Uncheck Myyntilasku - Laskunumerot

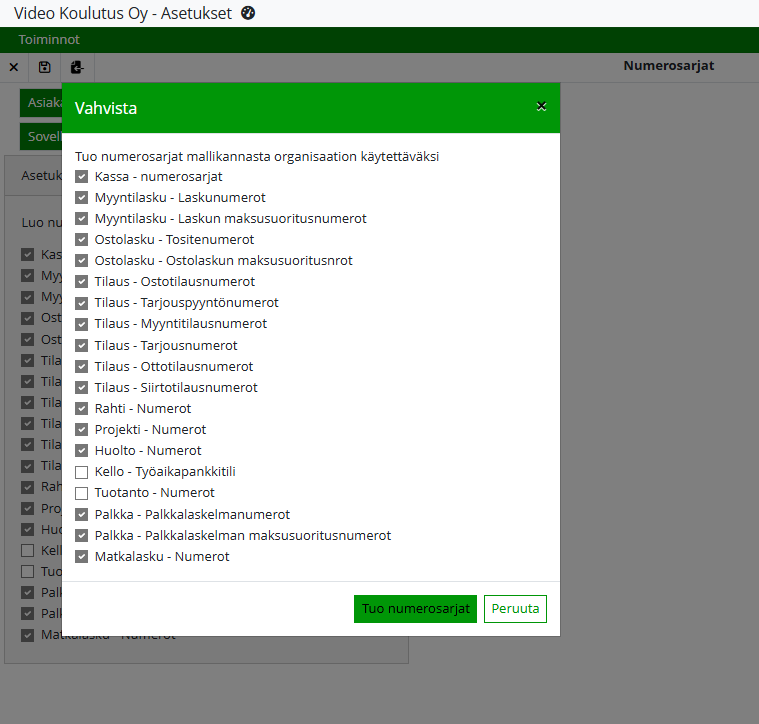[x=82, y=198]
